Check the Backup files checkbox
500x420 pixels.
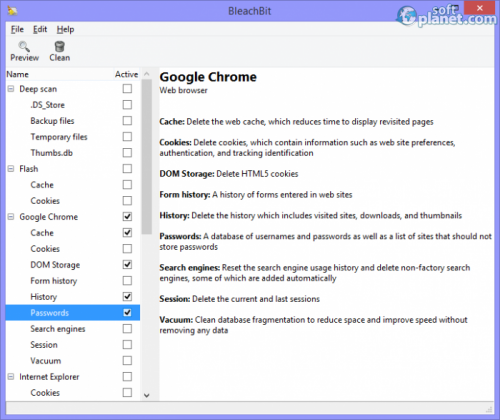pyautogui.click(x=127, y=121)
